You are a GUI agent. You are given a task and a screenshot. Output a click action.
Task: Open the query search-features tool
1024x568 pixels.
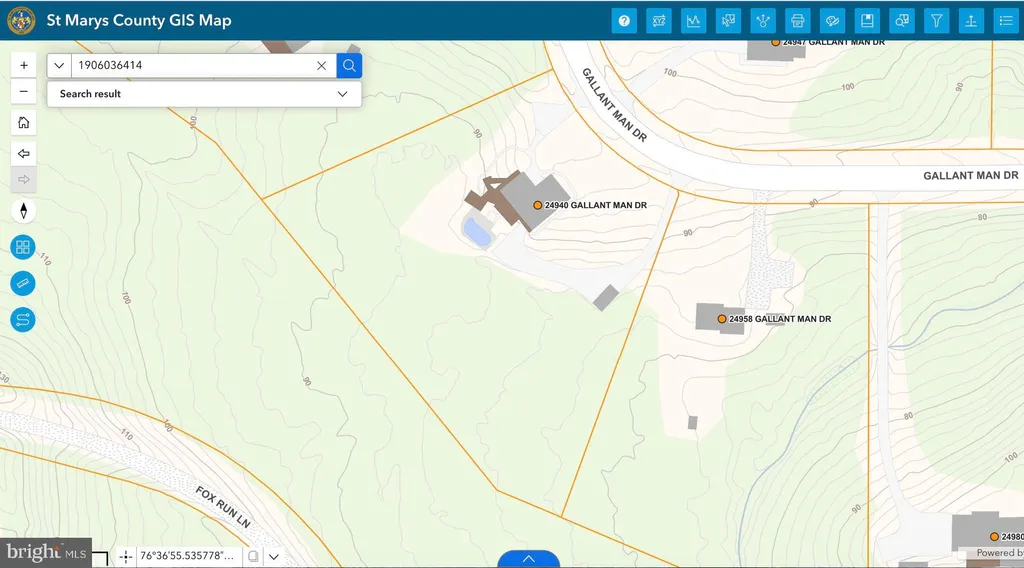click(902, 21)
